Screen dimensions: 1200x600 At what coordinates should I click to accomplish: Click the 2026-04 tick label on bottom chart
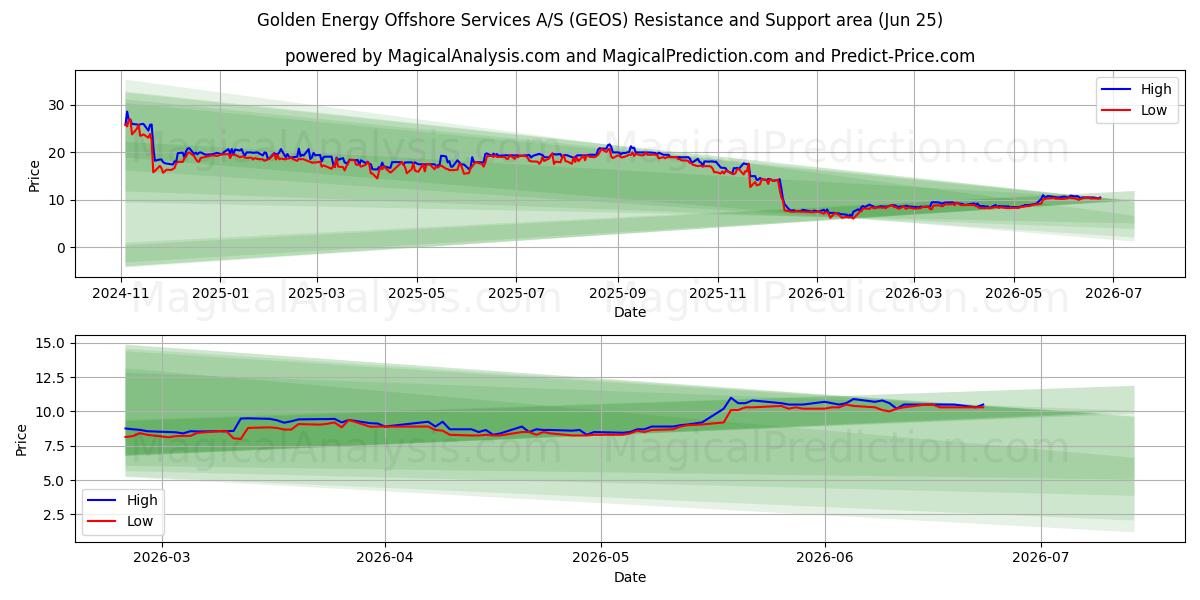[384, 559]
